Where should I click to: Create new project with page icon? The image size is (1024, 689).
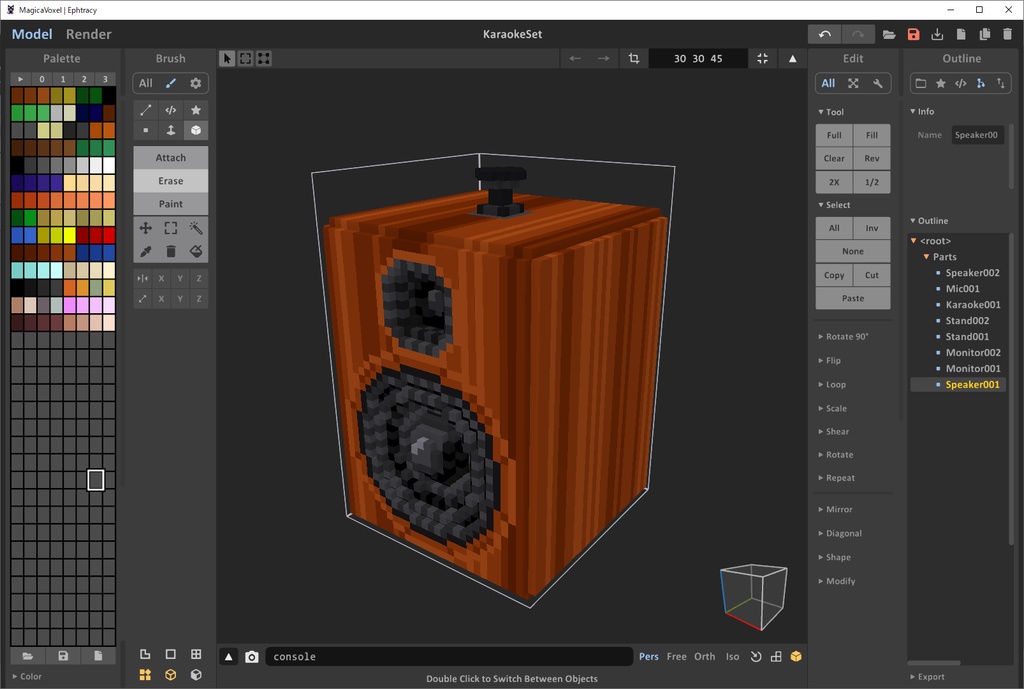pos(961,34)
